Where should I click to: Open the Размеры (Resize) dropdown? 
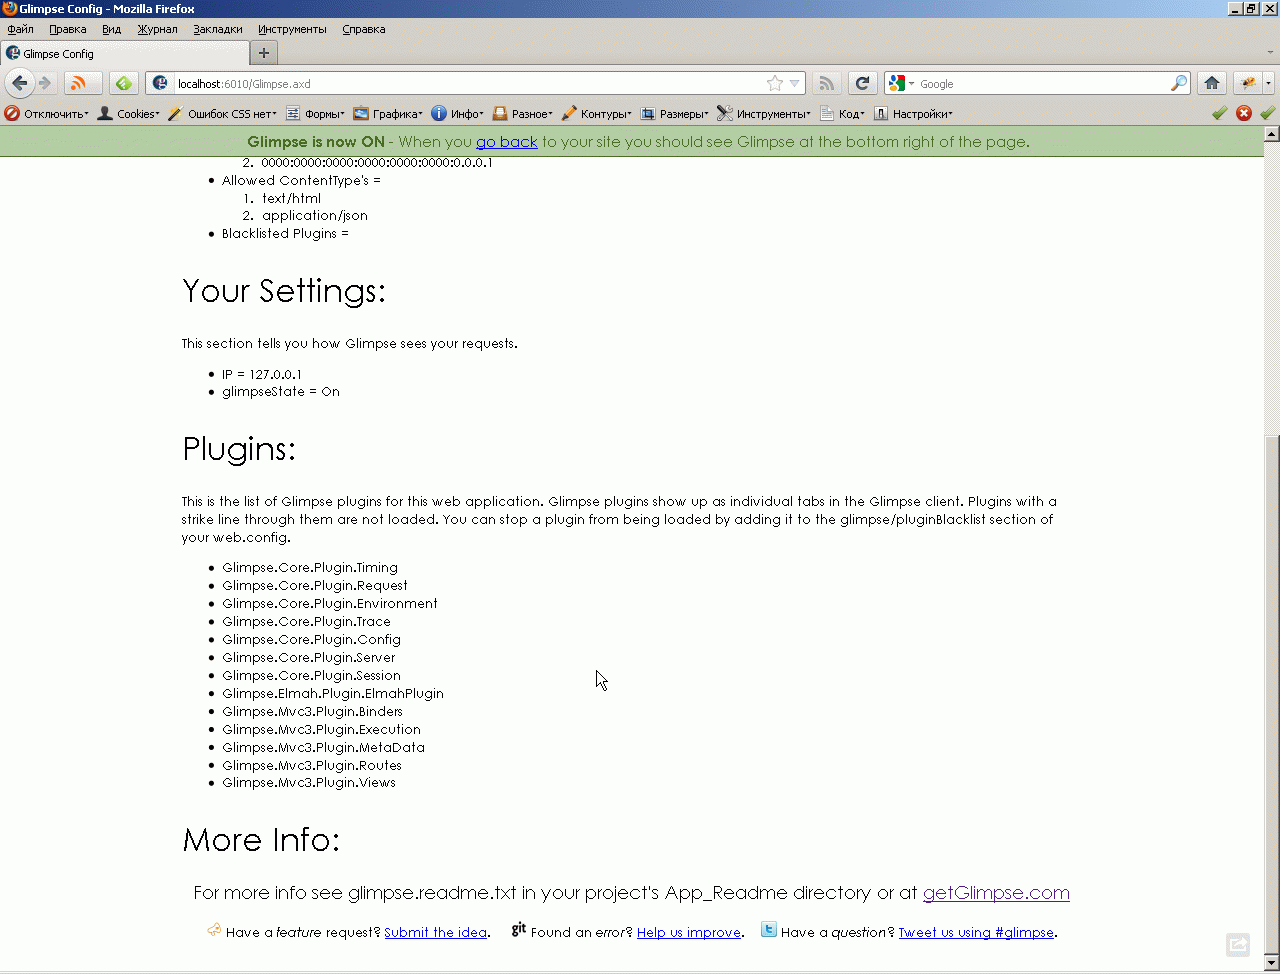tap(674, 114)
